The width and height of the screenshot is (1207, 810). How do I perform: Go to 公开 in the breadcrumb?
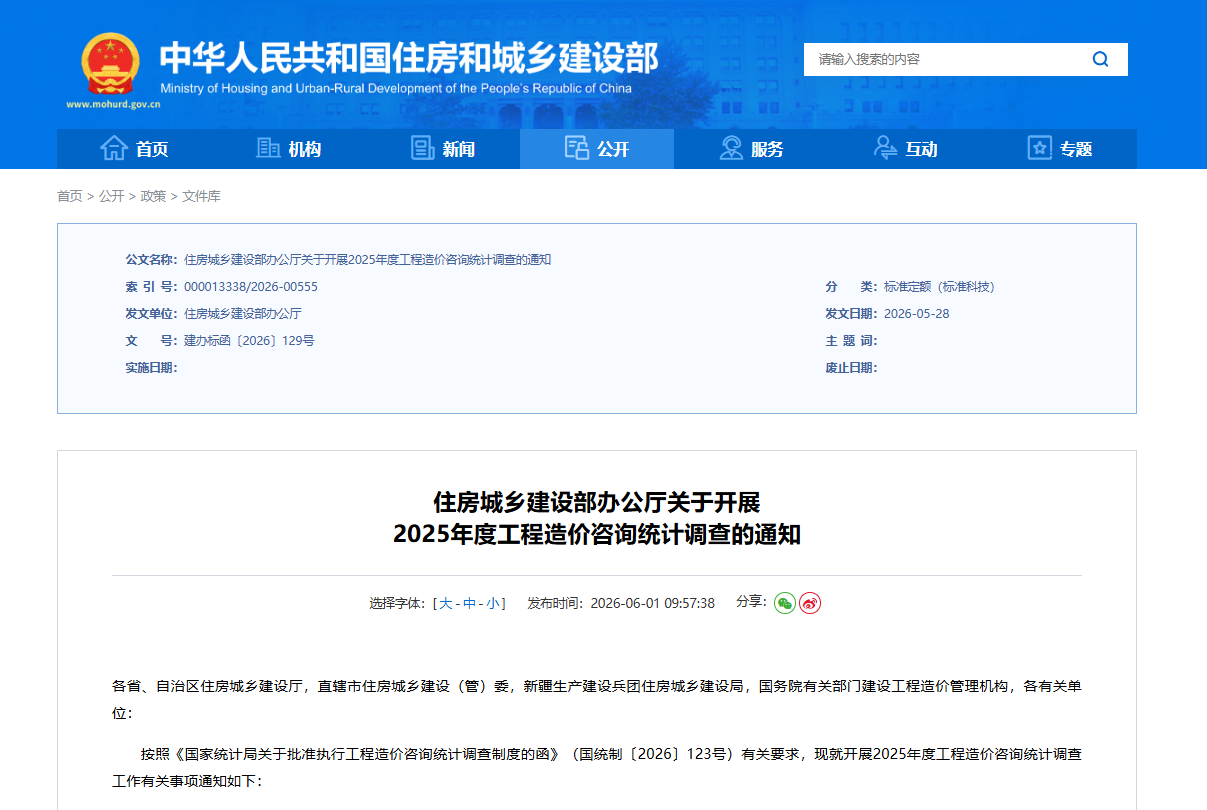point(112,196)
